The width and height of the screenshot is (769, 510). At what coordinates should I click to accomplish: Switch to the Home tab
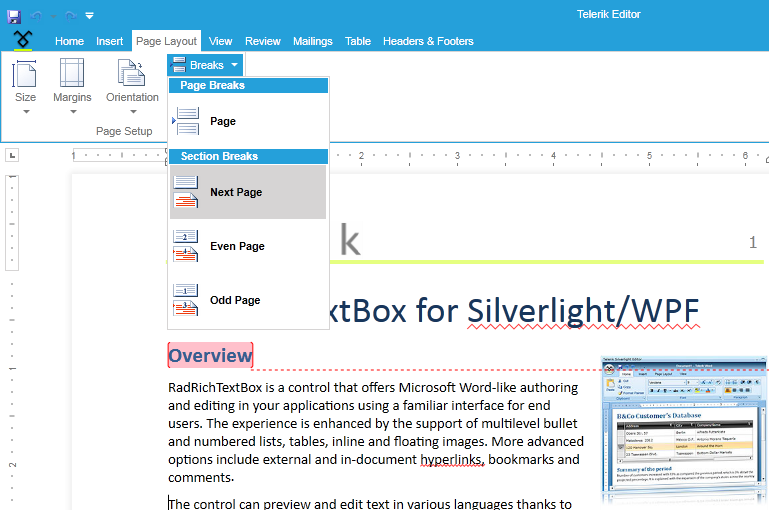click(69, 41)
